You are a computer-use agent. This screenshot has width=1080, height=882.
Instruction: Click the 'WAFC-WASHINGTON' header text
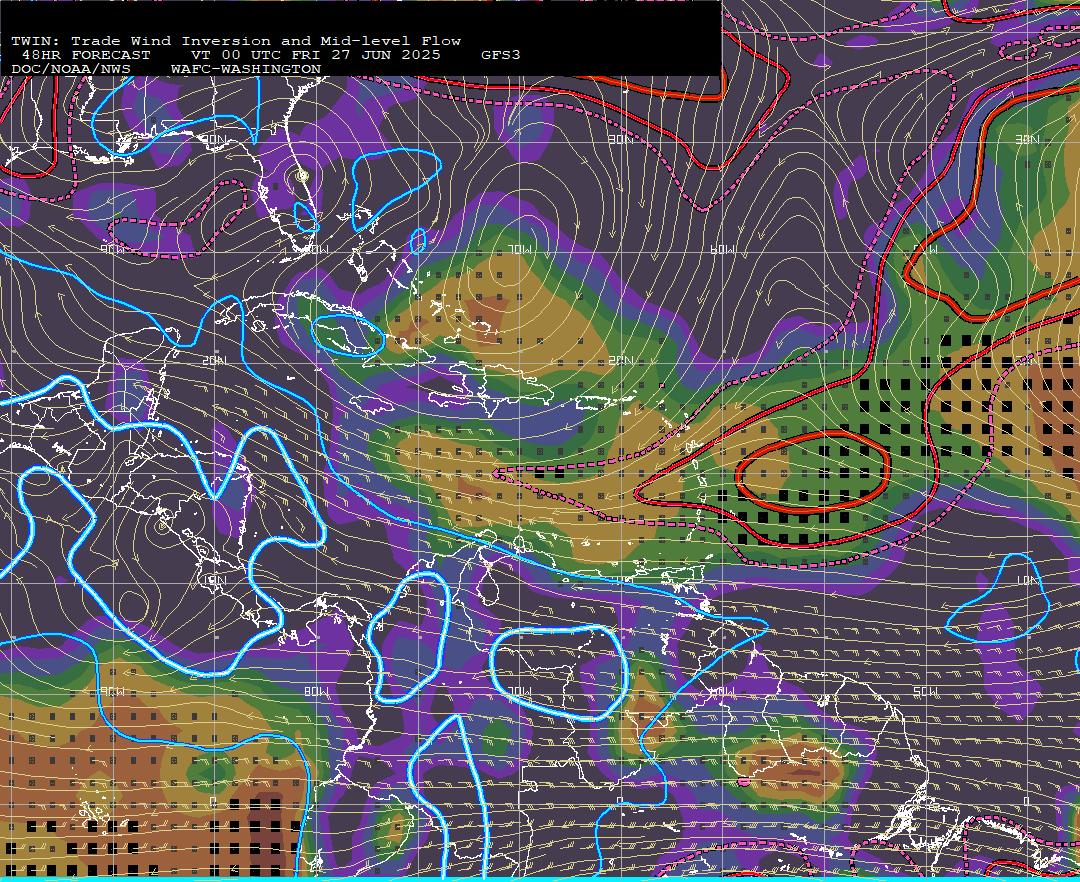(x=246, y=70)
